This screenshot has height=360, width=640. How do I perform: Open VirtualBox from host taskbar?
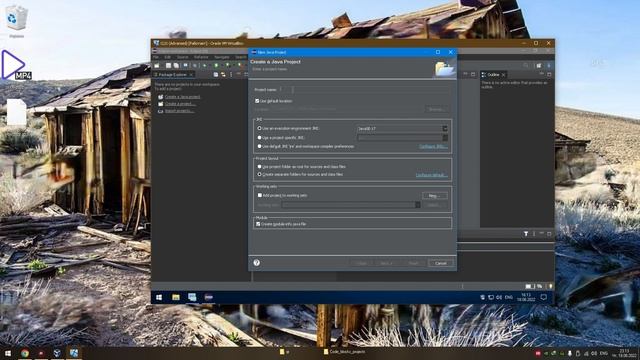57,353
